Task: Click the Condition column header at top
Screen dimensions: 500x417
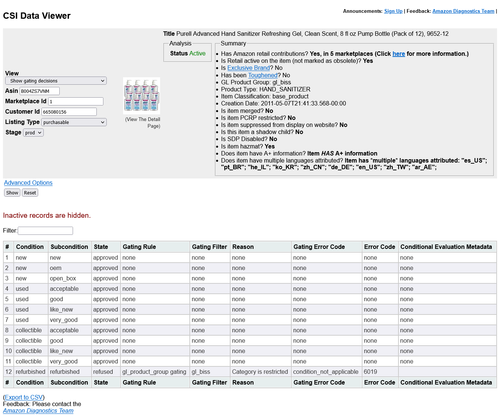Action: [x=30, y=247]
